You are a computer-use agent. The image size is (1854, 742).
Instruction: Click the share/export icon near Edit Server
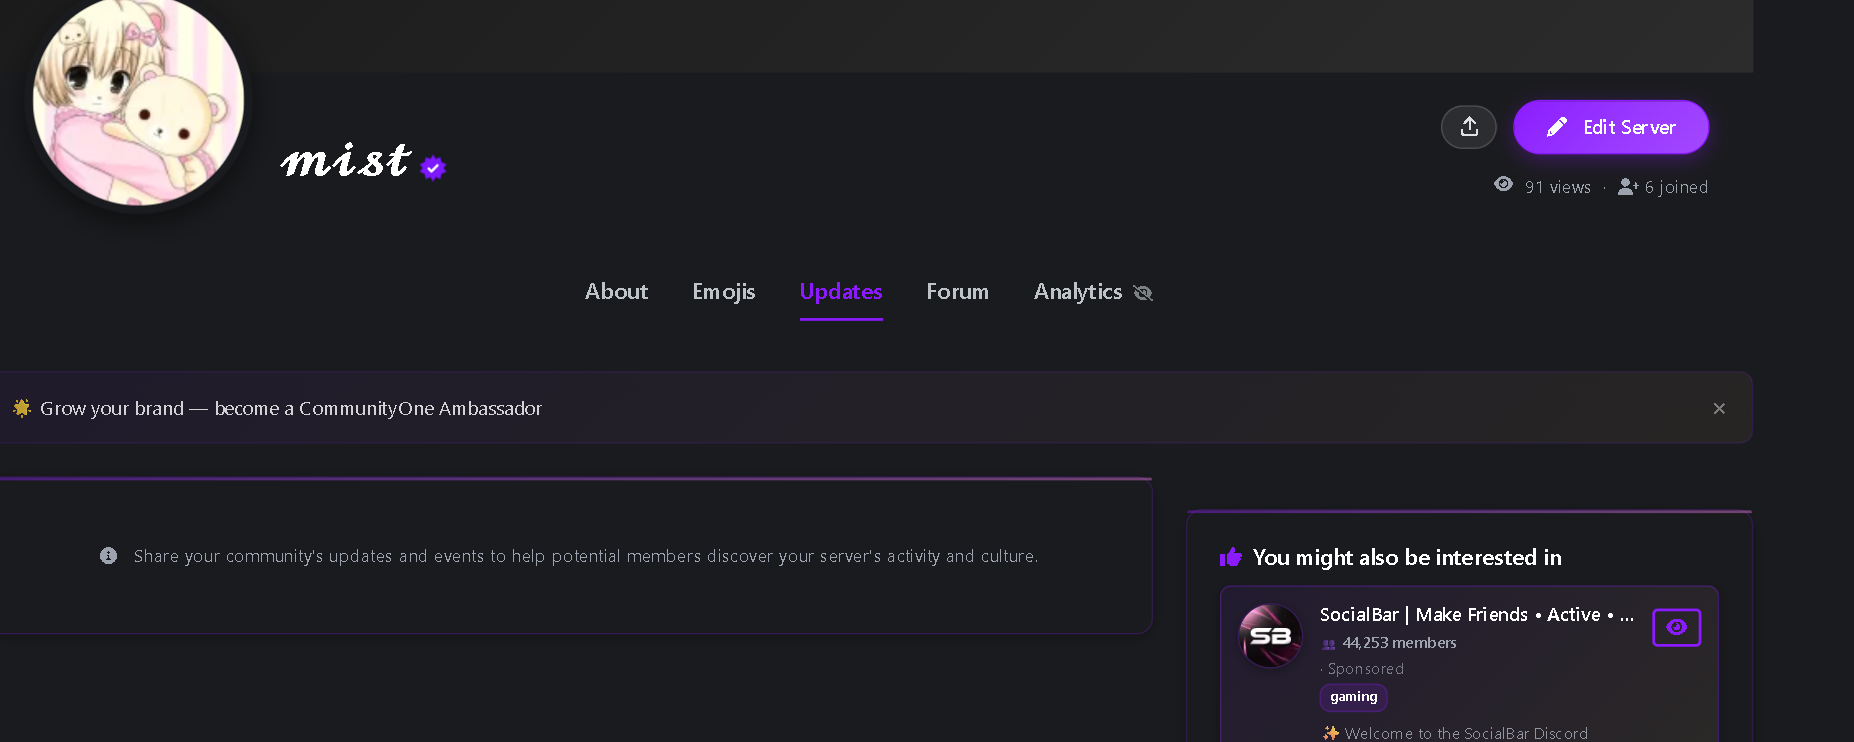(x=1468, y=127)
